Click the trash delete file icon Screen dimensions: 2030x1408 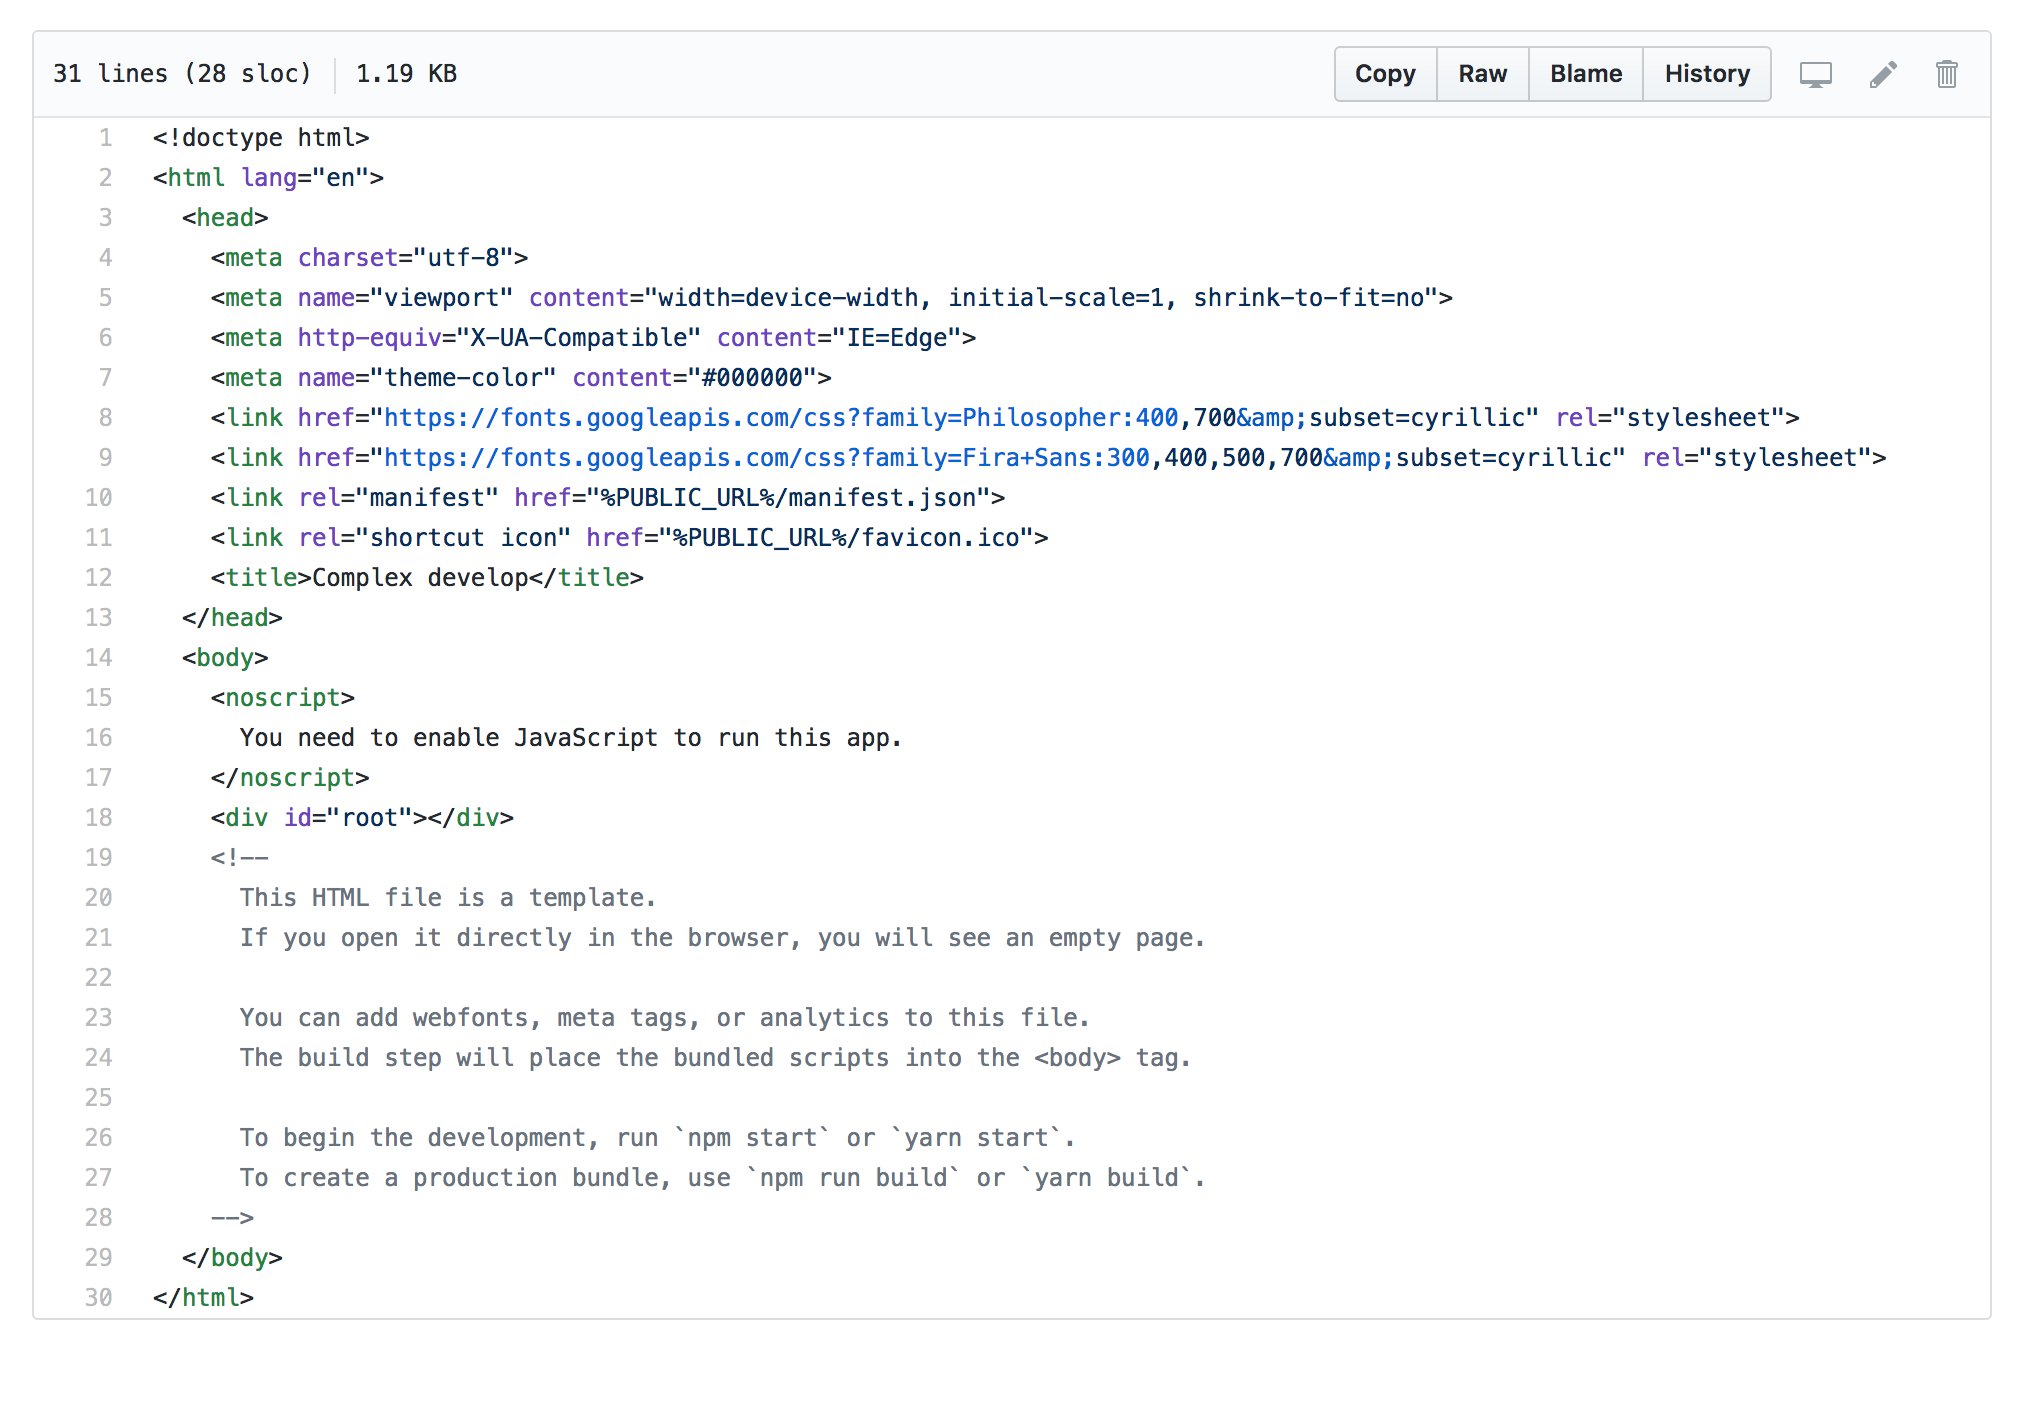pos(1946,74)
